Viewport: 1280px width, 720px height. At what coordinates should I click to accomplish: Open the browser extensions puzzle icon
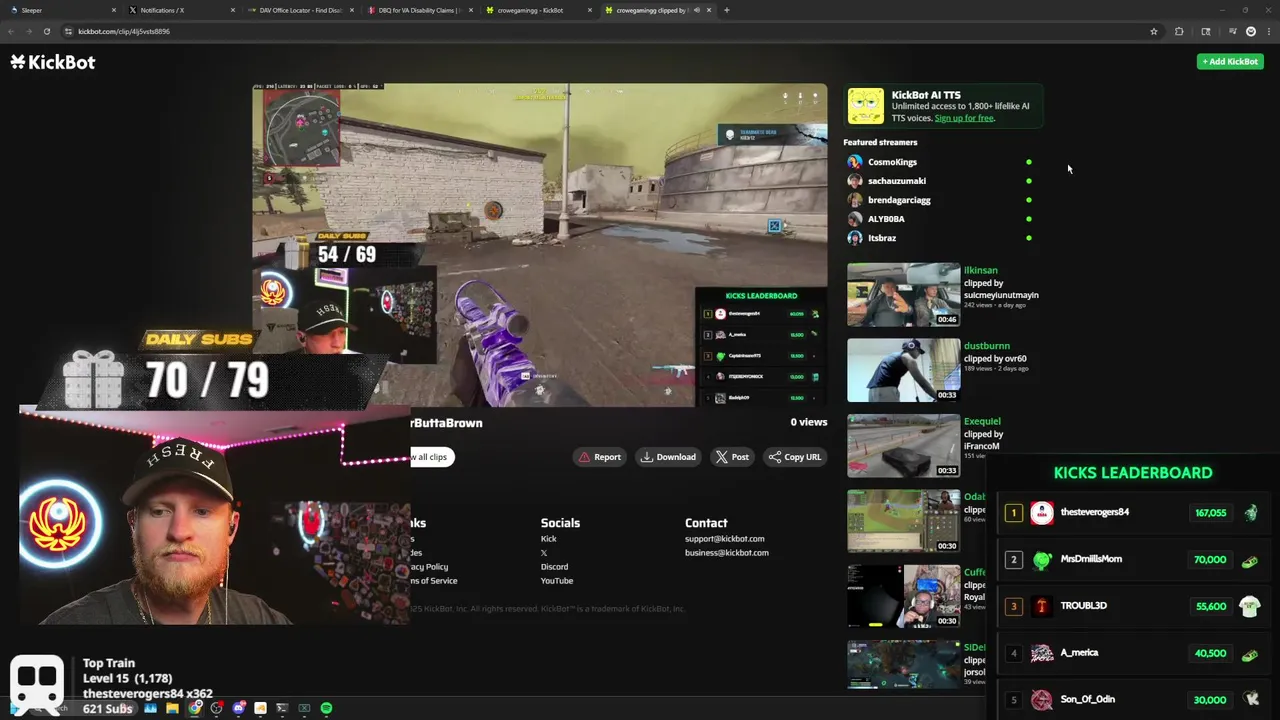tap(1179, 31)
